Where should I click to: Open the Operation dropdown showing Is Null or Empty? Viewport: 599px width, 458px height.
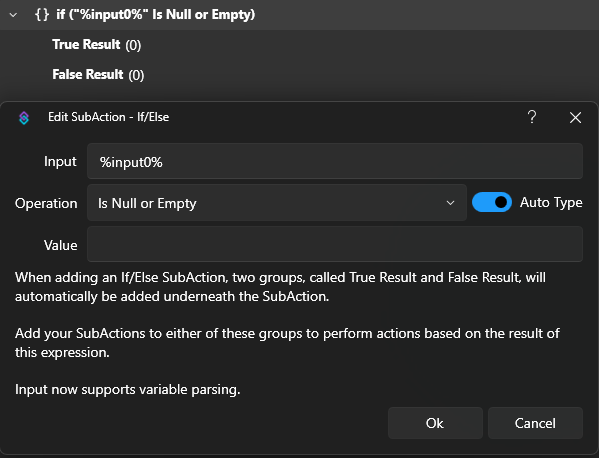pyautogui.click(x=277, y=203)
